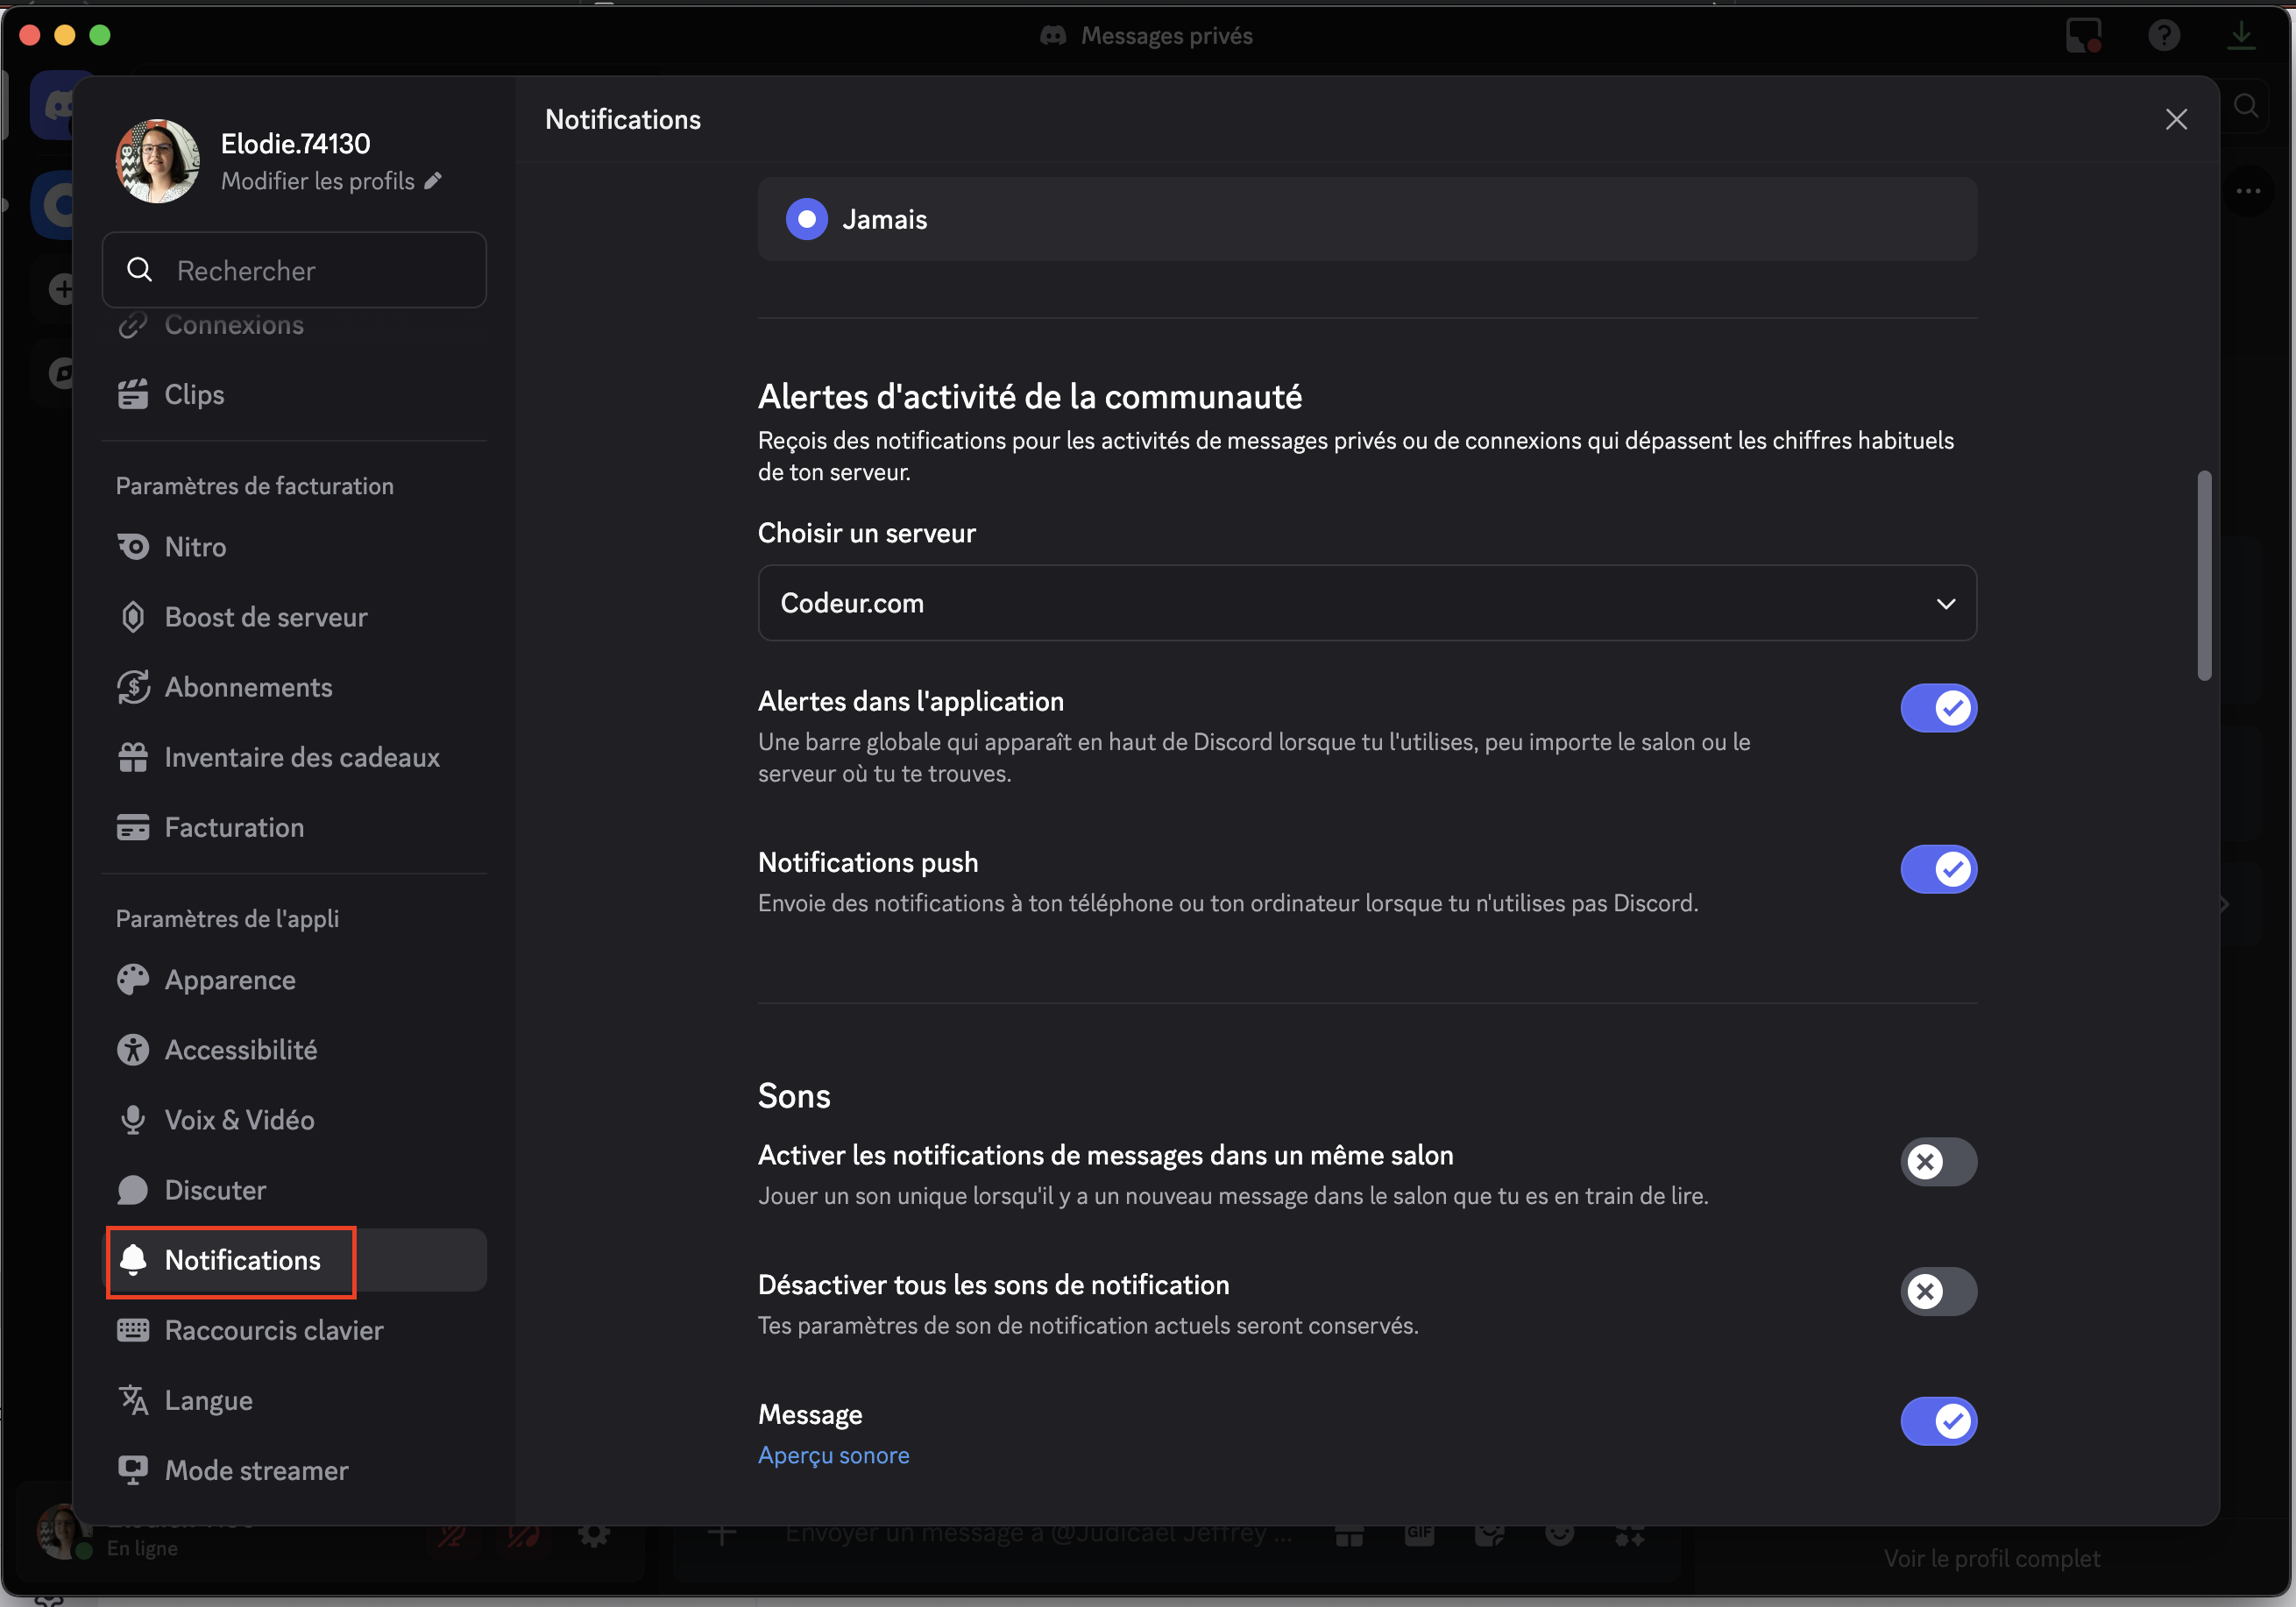Close settings with the X button
2296x1607 pixels.
2176,119
